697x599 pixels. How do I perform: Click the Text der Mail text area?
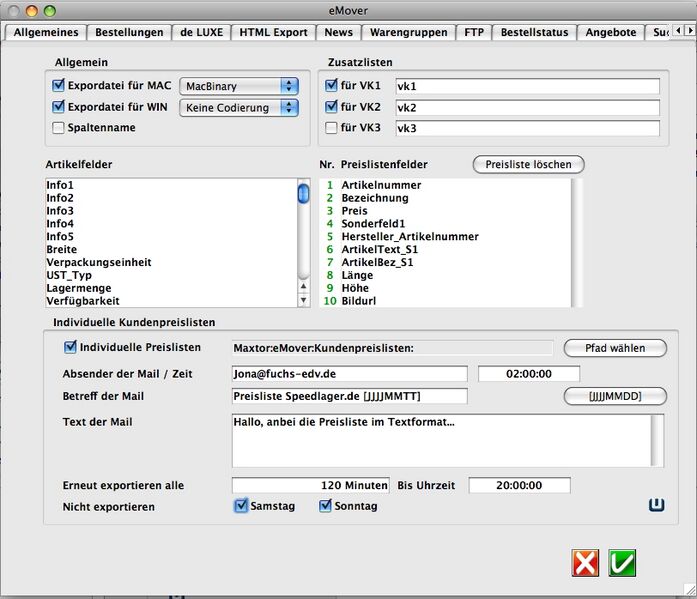coord(448,440)
